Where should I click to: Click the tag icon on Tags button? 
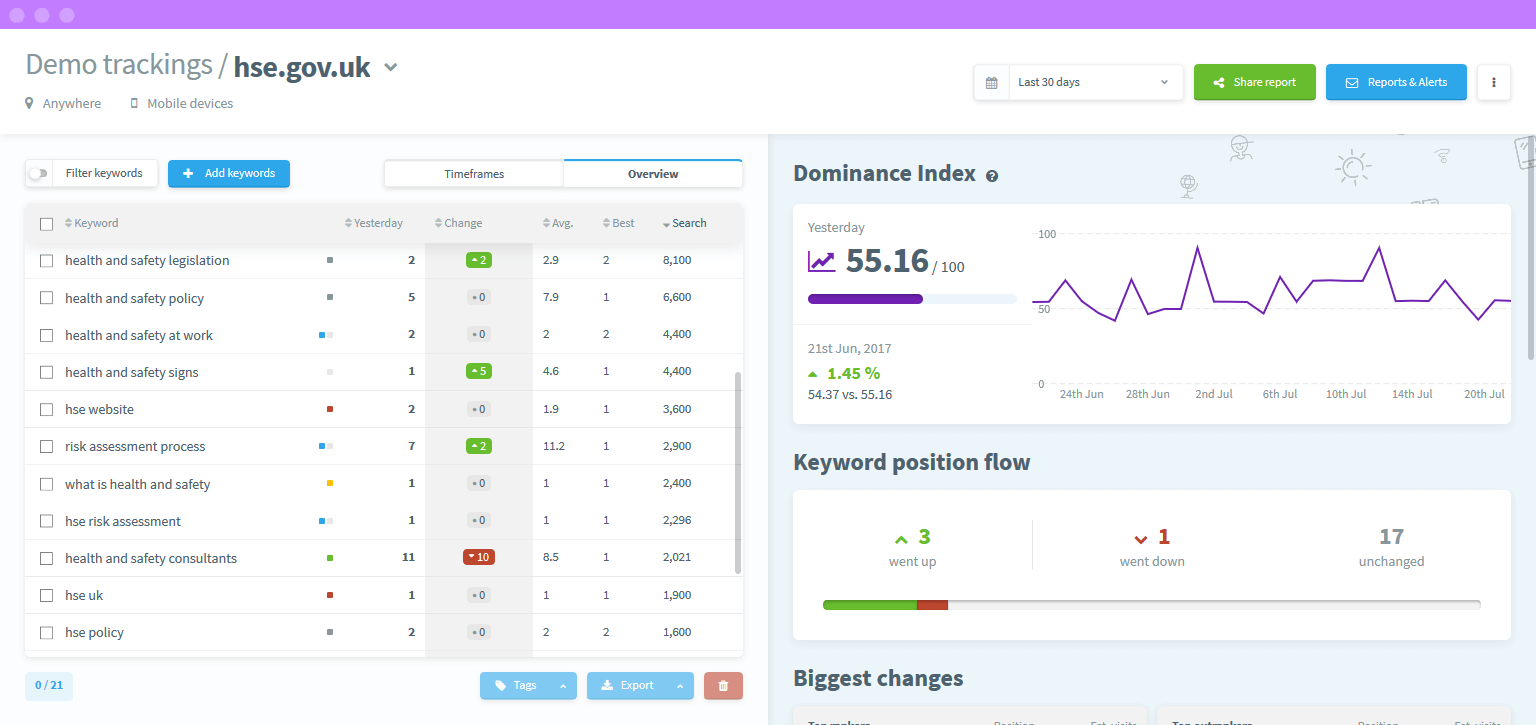coord(500,686)
